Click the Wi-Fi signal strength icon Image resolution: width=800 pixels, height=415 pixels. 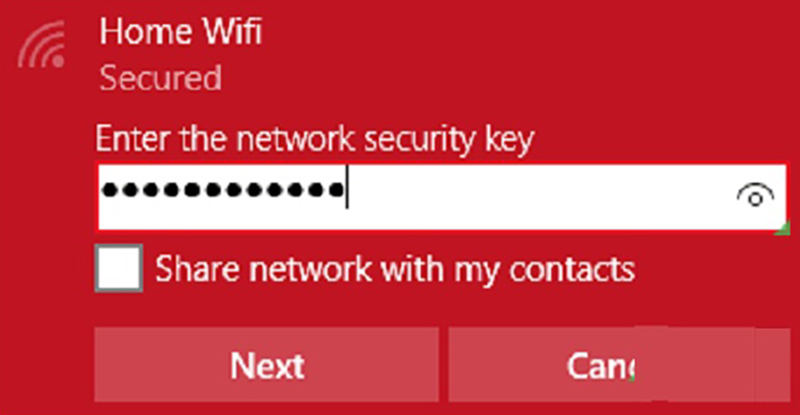pos(42,45)
